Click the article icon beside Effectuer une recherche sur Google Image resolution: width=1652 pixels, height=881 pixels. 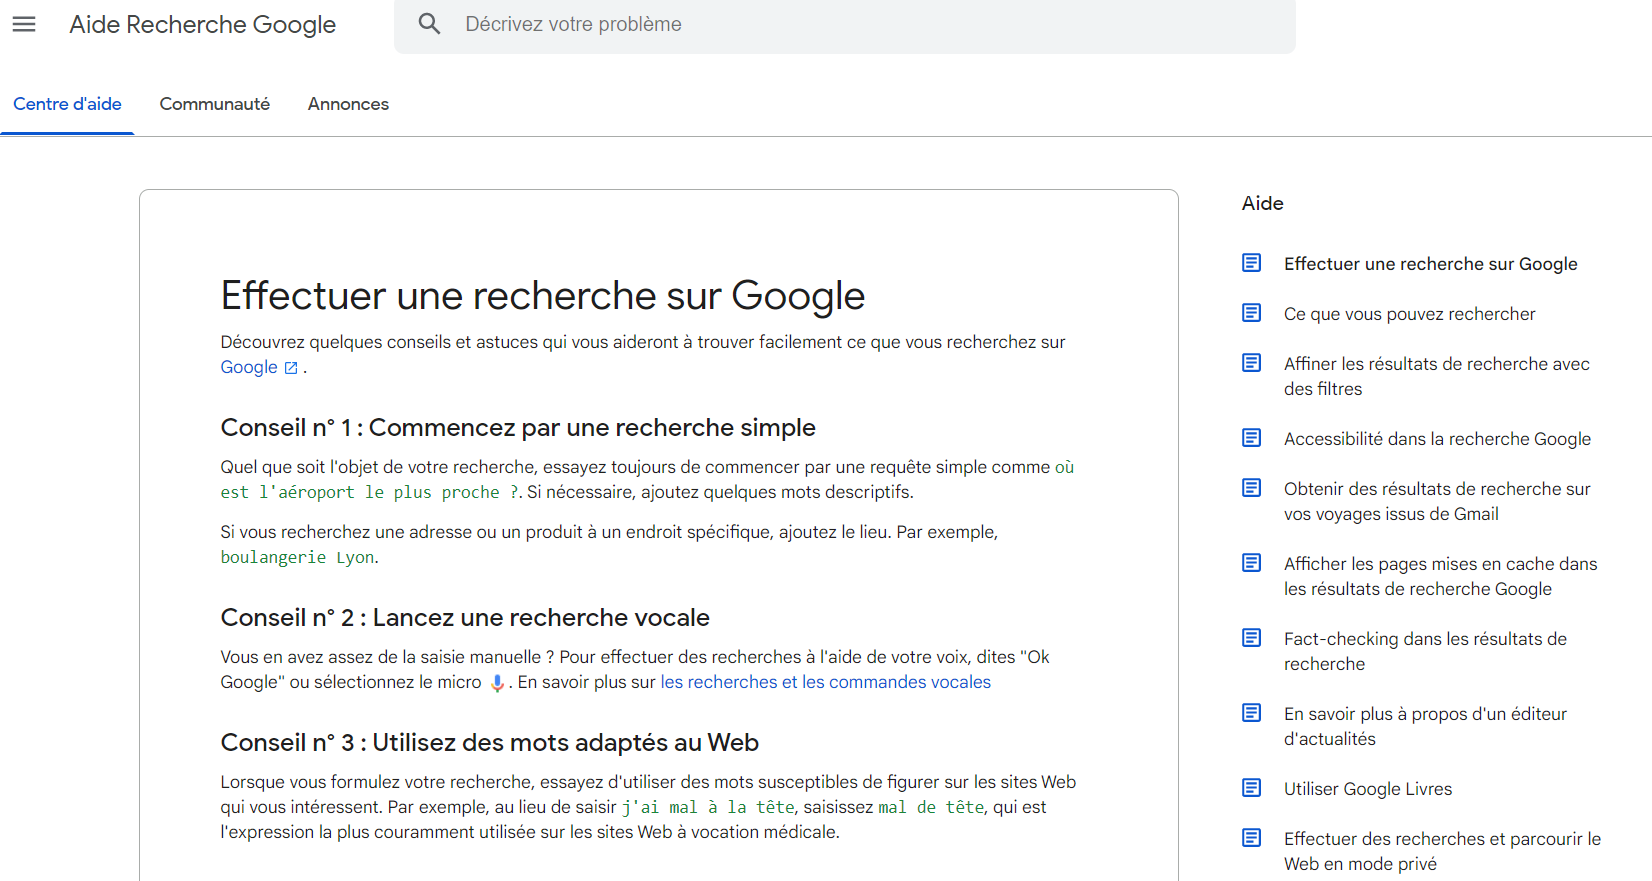click(x=1251, y=263)
